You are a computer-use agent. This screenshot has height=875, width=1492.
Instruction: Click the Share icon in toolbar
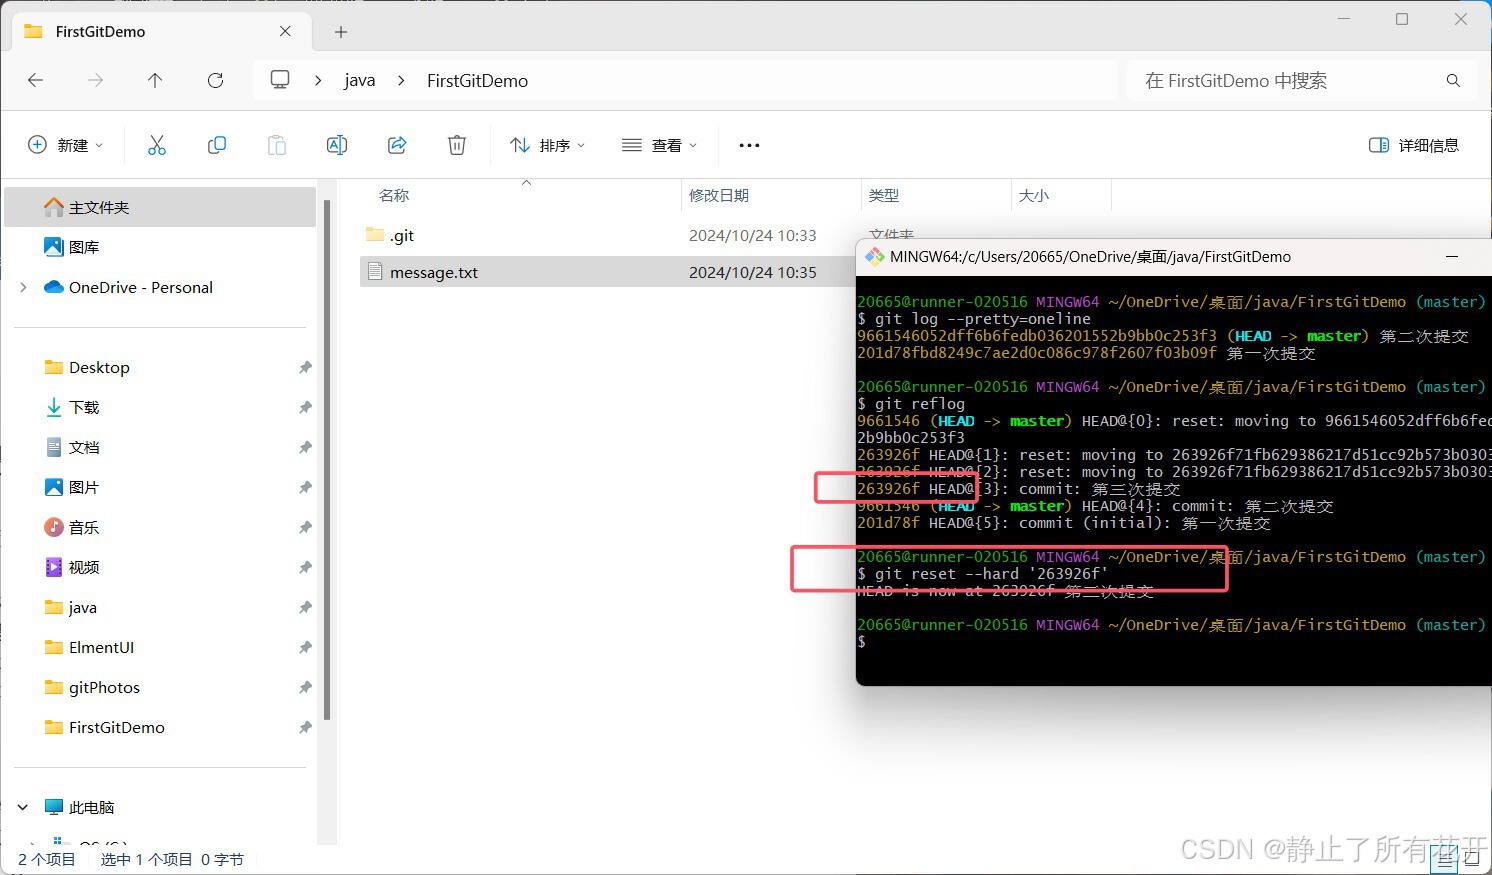click(397, 145)
